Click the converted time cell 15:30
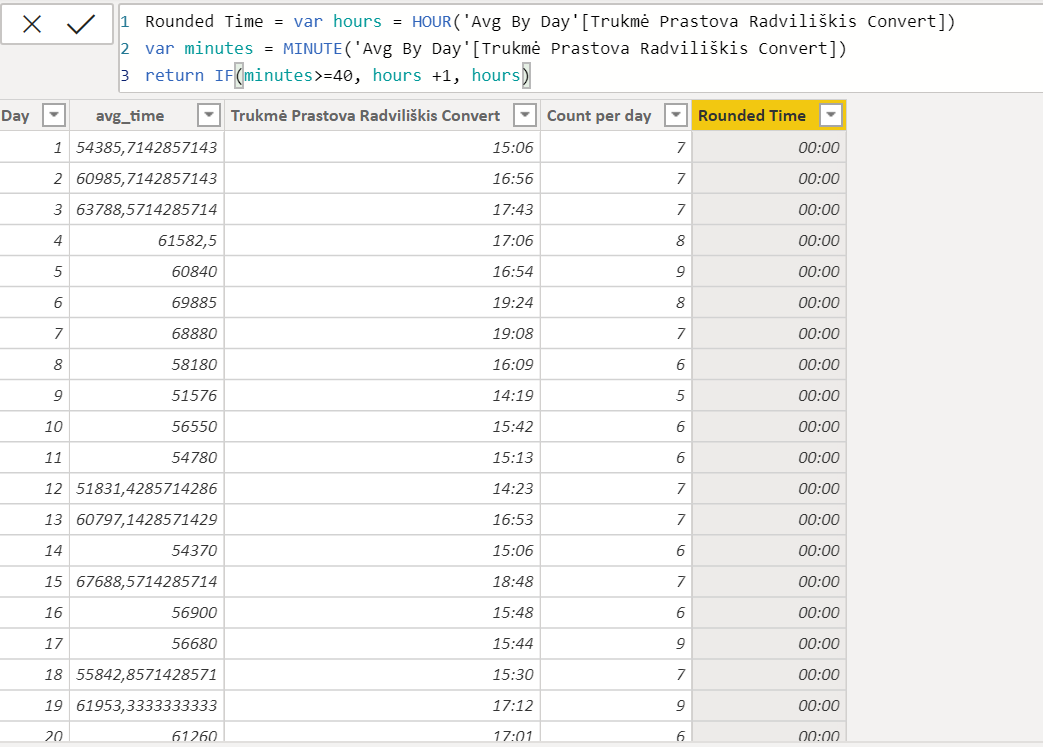The width and height of the screenshot is (1043, 747). (382, 674)
